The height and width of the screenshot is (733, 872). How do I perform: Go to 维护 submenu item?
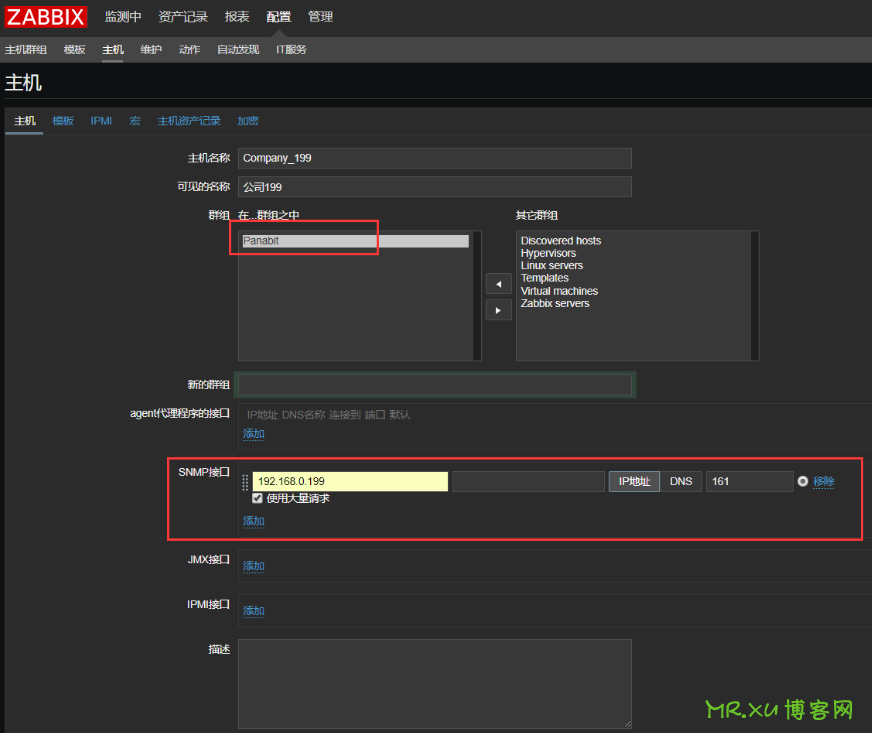[151, 49]
